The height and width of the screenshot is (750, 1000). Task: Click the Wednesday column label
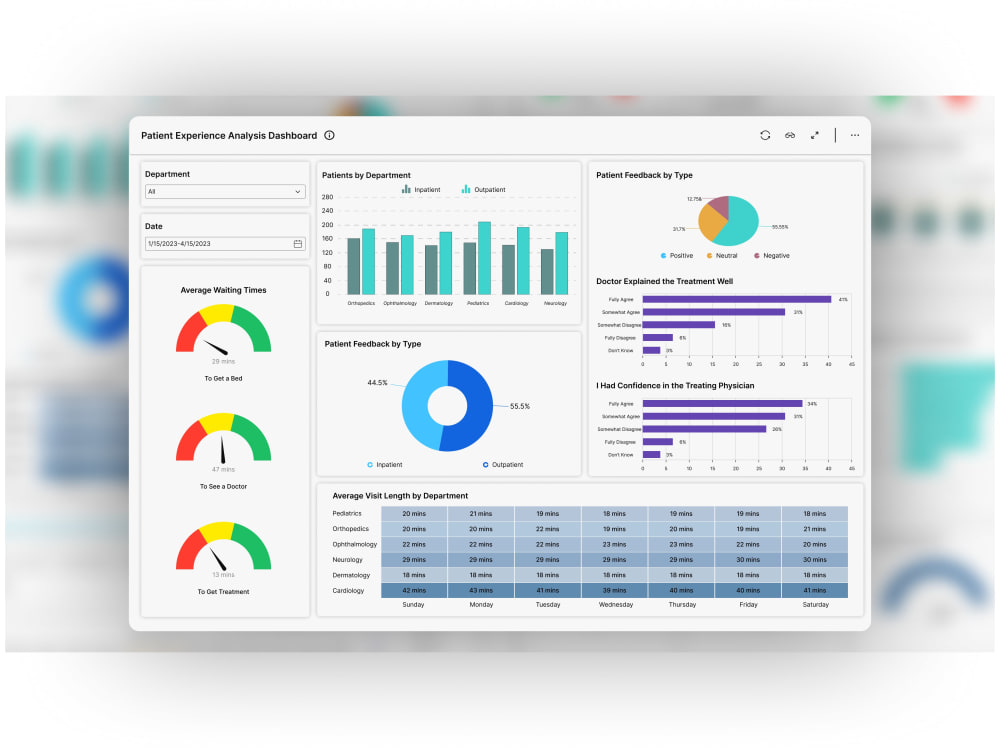click(x=615, y=605)
